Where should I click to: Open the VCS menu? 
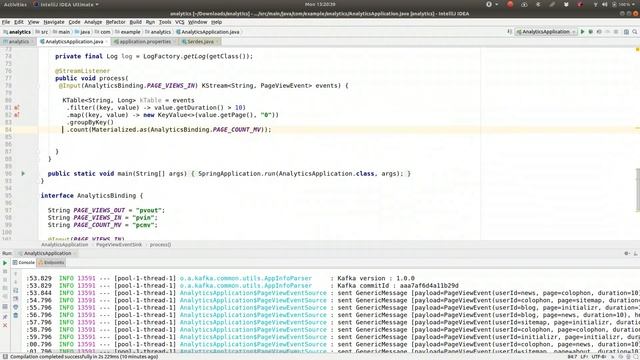(x=180, y=22)
